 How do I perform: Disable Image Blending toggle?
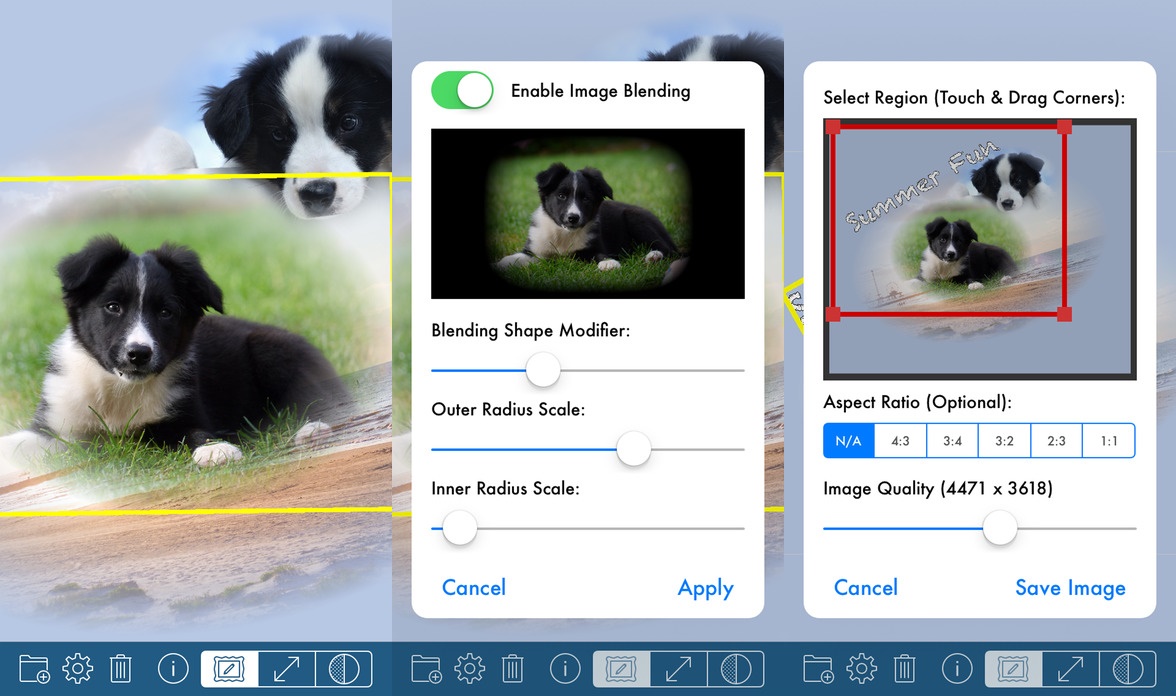pyautogui.click(x=462, y=89)
